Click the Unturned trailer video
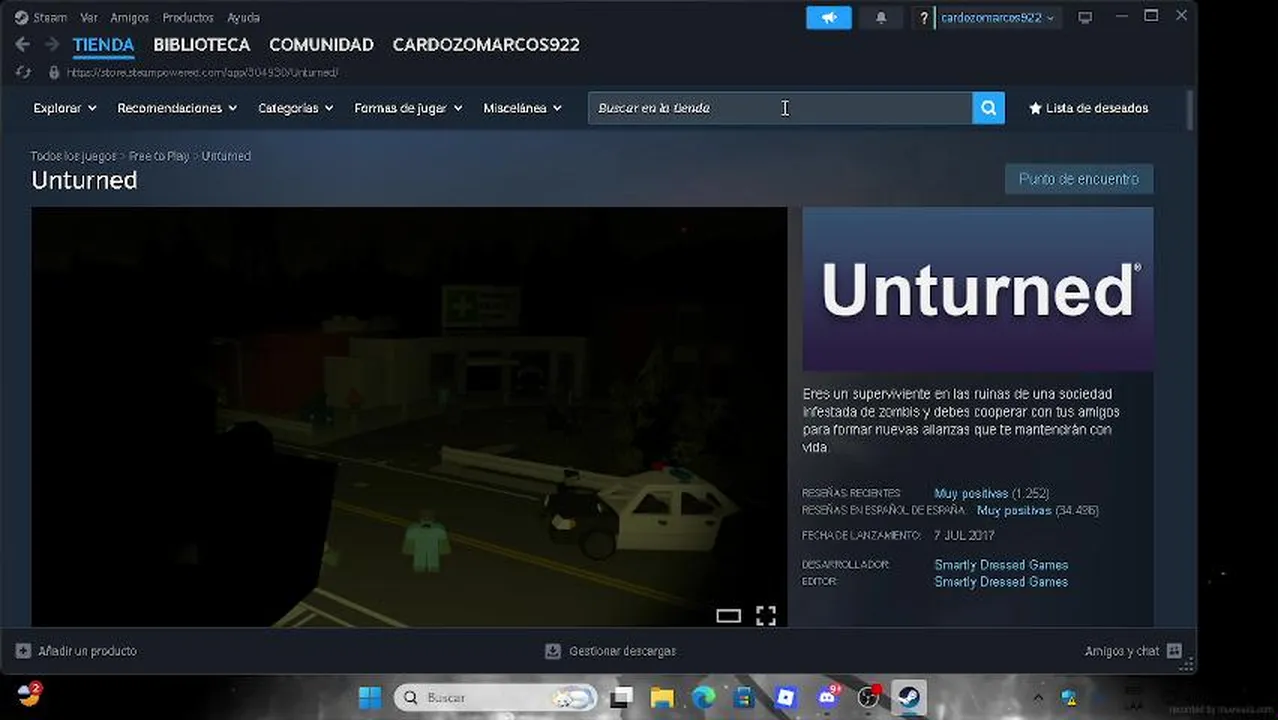Viewport: 1278px width, 720px height. (x=409, y=417)
